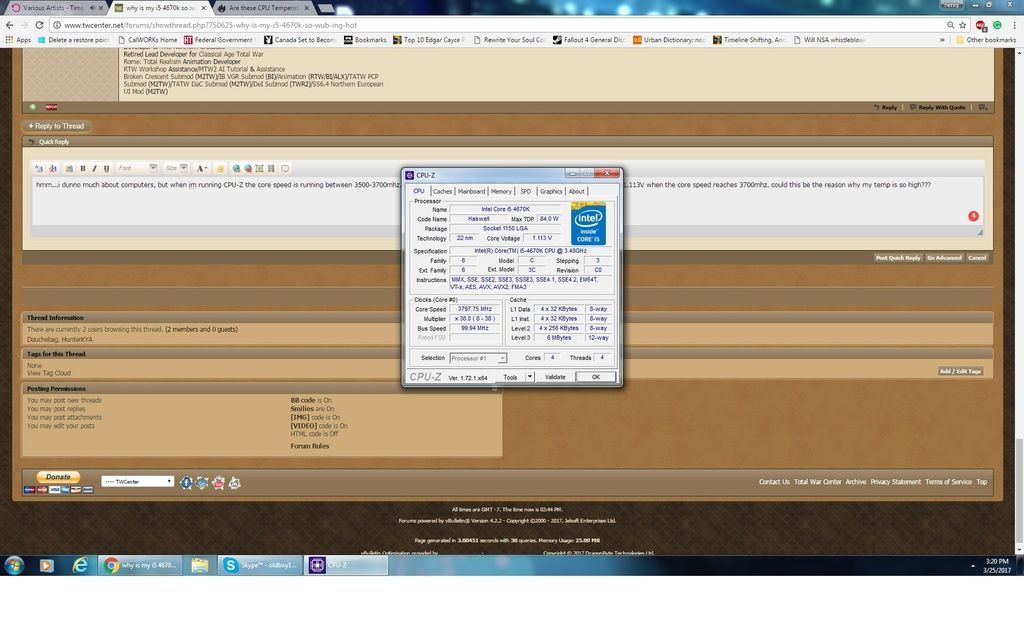Click the Chrome address bar

click(496, 25)
